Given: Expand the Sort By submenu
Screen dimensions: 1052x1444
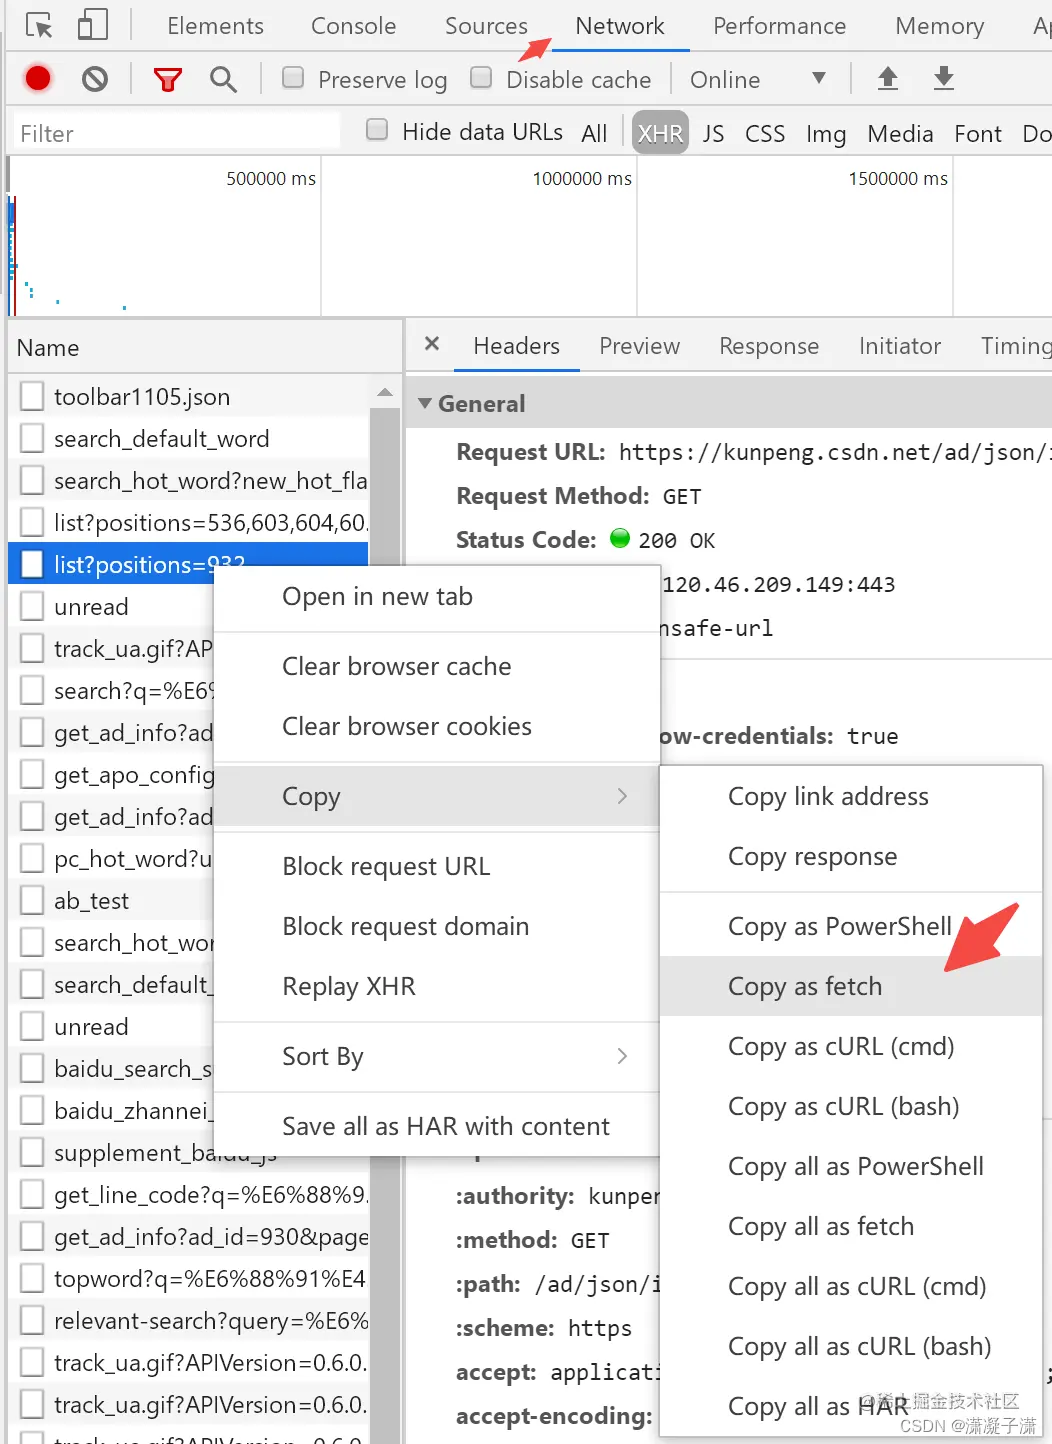Looking at the screenshot, I should click(437, 1056).
